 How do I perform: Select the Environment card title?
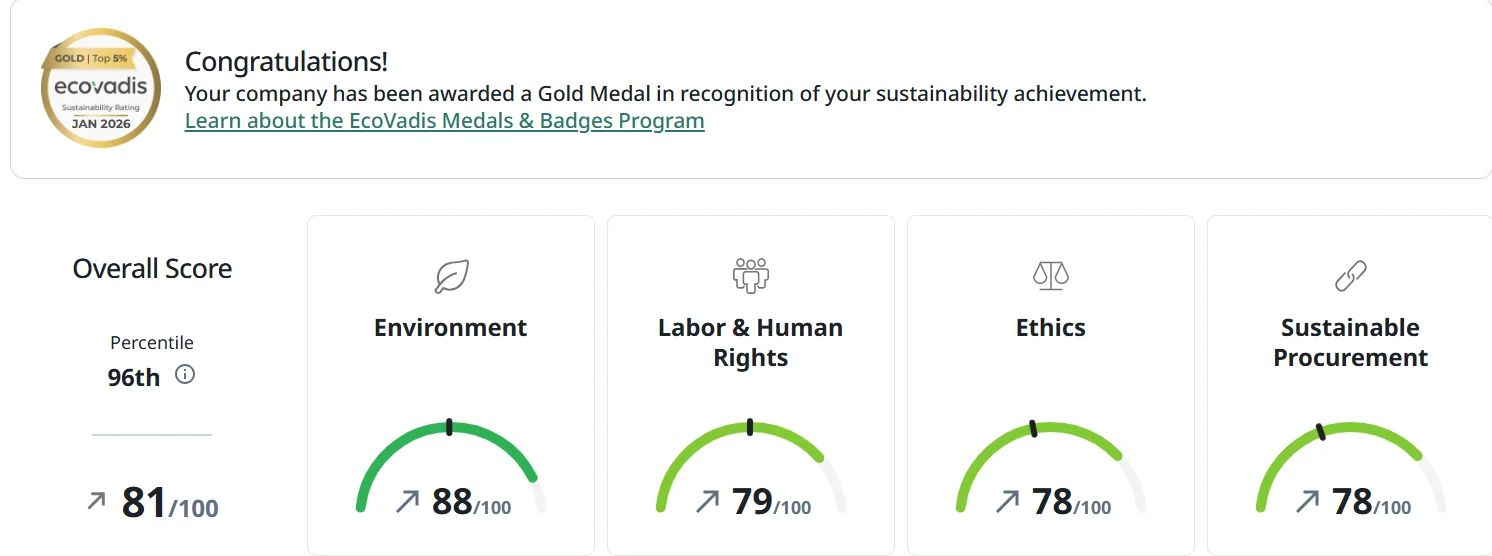tap(450, 328)
